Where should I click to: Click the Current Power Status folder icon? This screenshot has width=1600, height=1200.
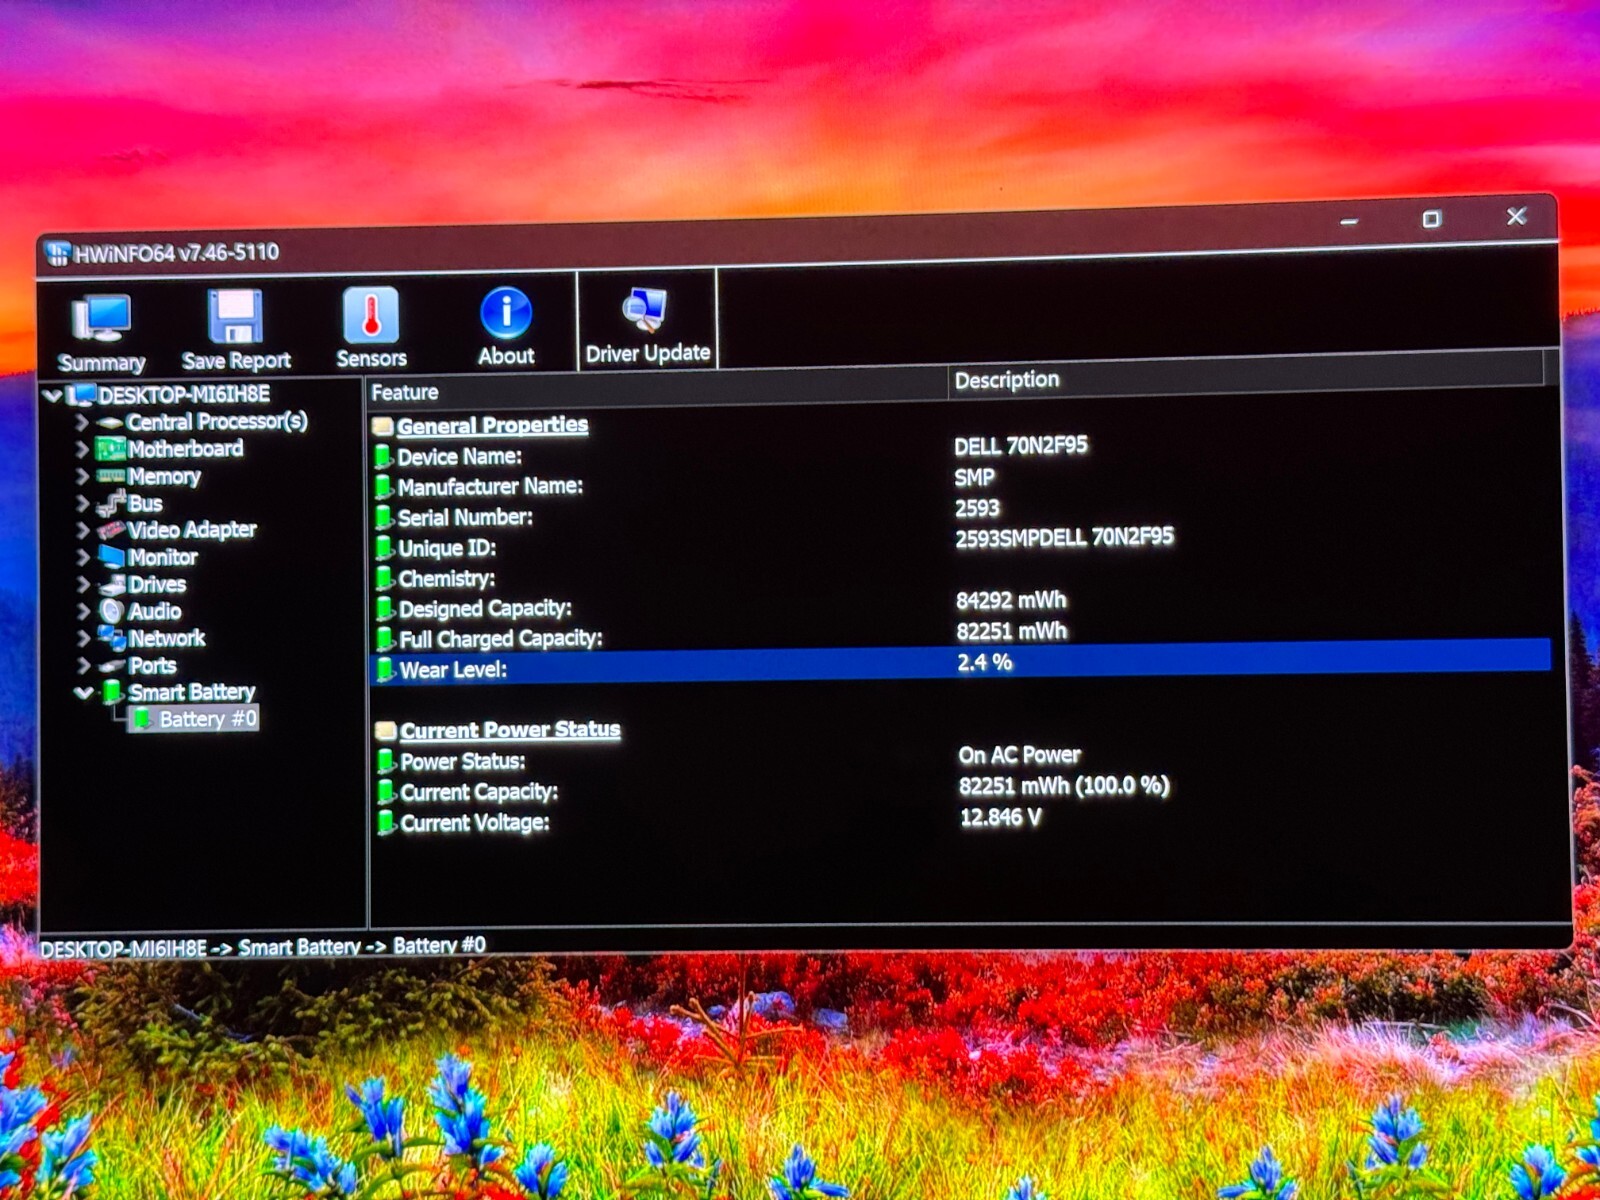[386, 731]
